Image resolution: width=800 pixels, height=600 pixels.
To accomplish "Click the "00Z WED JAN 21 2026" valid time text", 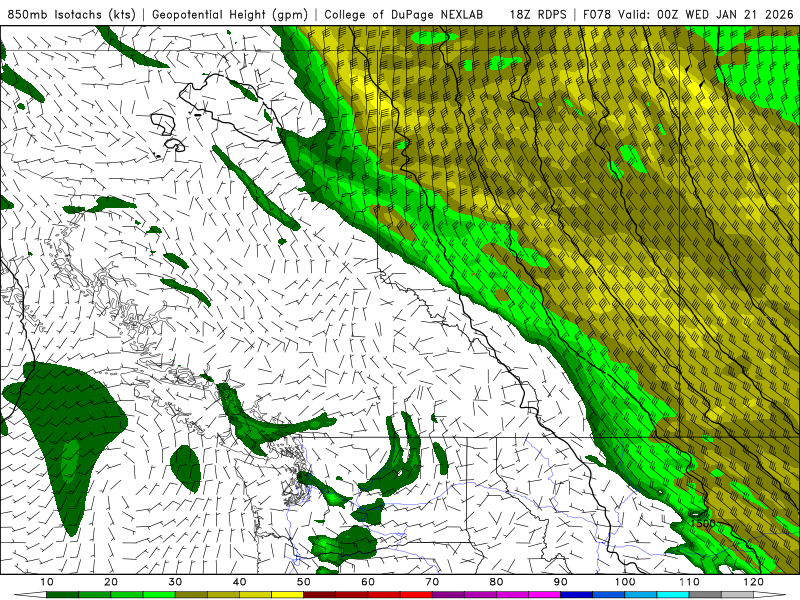I will click(725, 14).
